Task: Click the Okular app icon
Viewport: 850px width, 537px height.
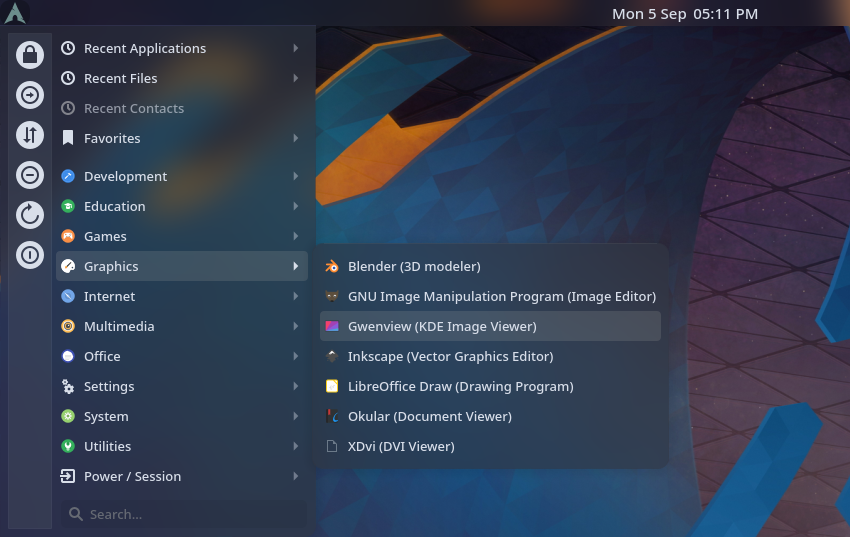Action: [x=332, y=416]
